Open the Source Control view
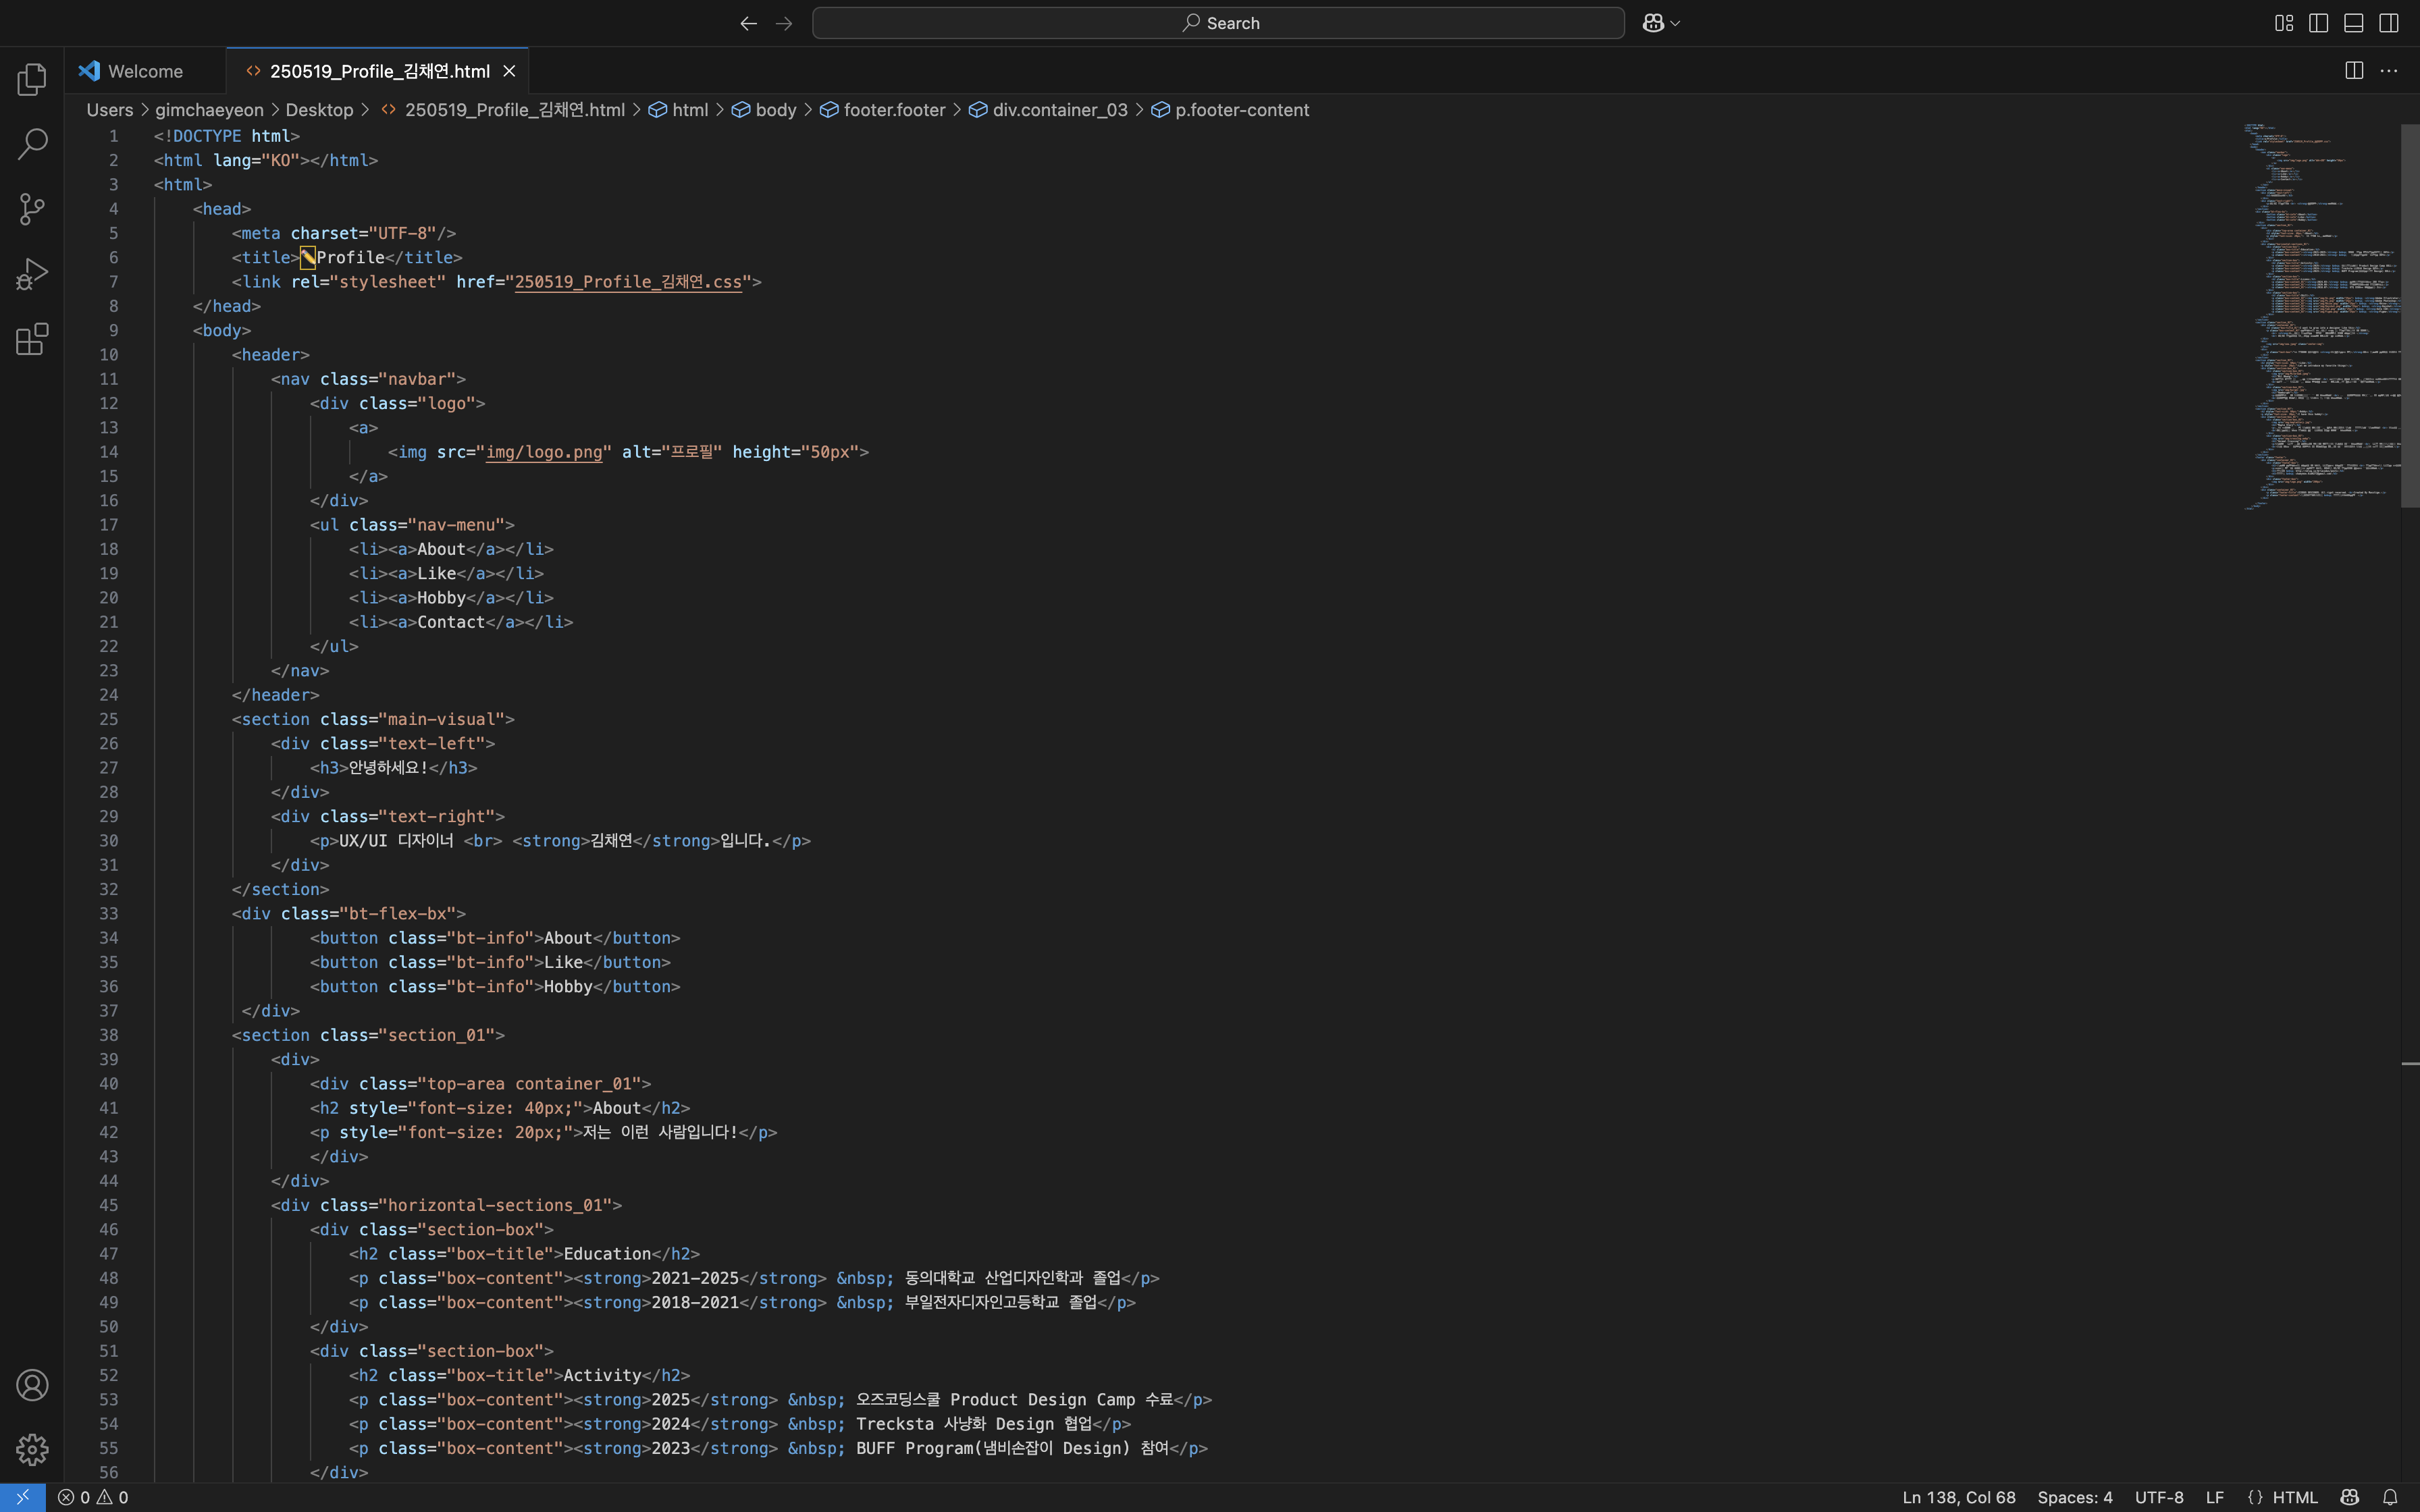 click(x=32, y=209)
